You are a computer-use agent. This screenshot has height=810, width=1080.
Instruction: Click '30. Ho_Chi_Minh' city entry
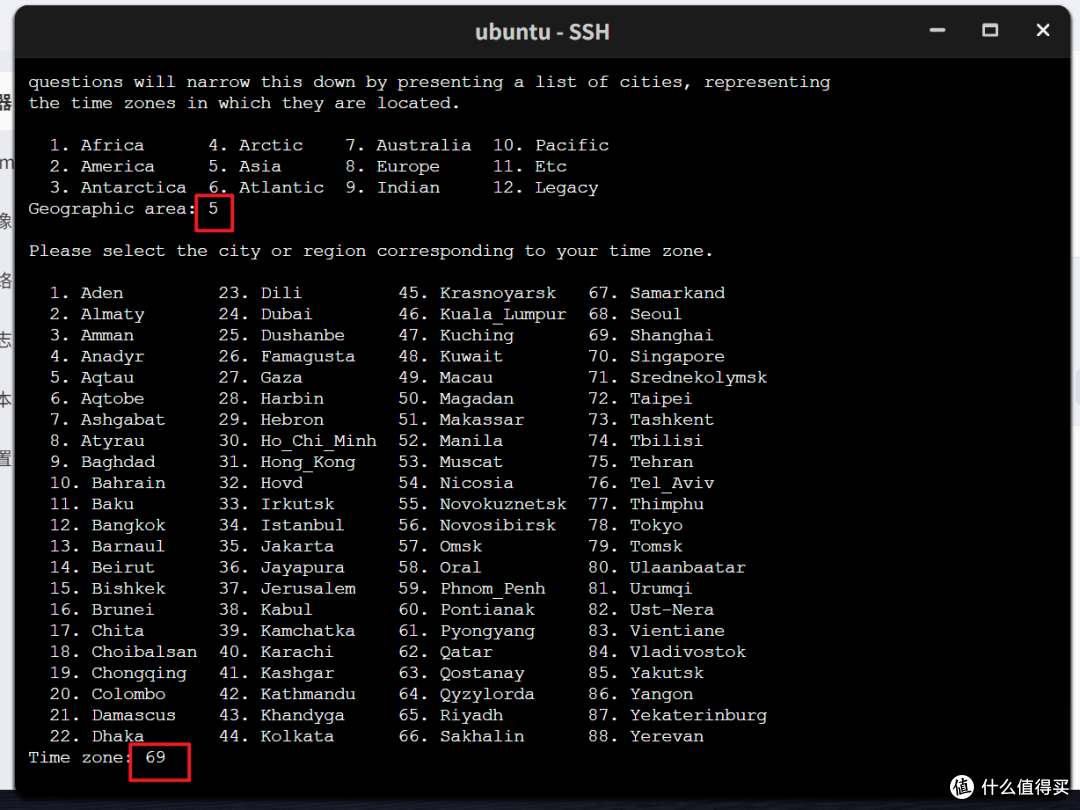(x=298, y=441)
